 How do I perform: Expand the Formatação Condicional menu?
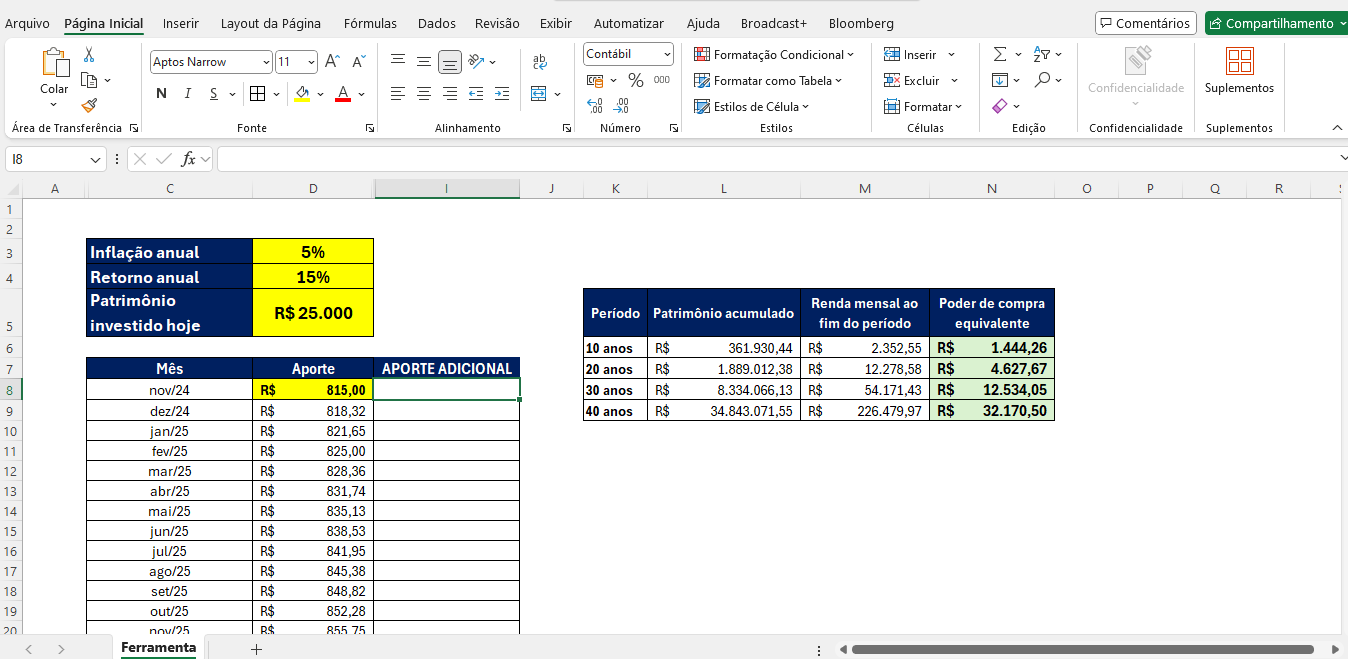pyautogui.click(x=775, y=54)
